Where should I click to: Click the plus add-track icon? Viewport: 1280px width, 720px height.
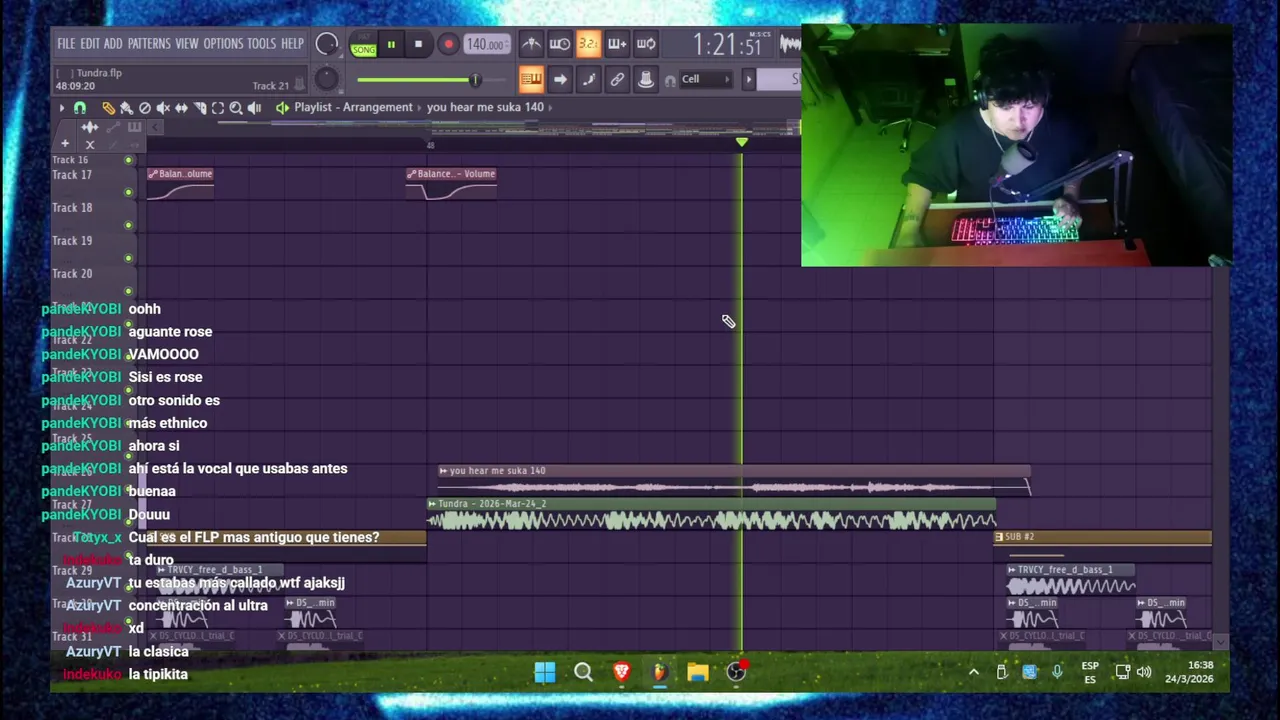tap(65, 144)
